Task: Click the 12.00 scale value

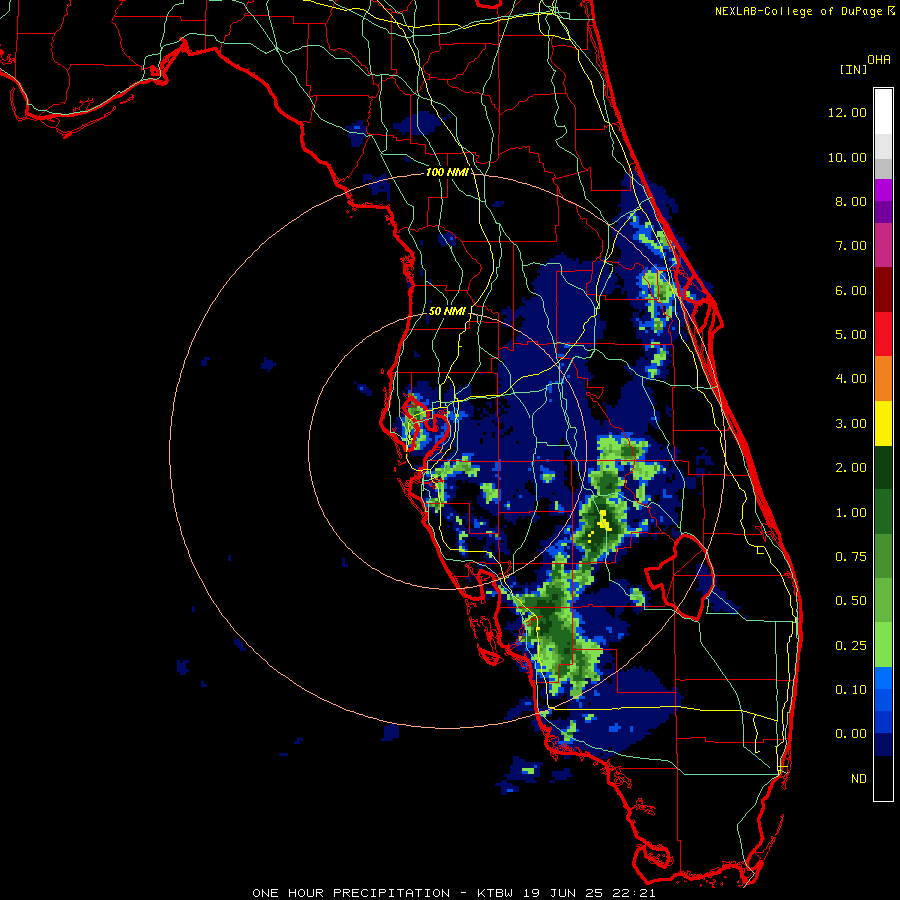Action: click(847, 112)
